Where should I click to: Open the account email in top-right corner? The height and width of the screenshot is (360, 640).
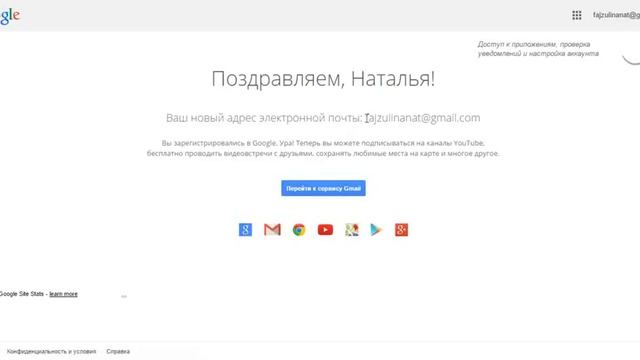pos(616,15)
